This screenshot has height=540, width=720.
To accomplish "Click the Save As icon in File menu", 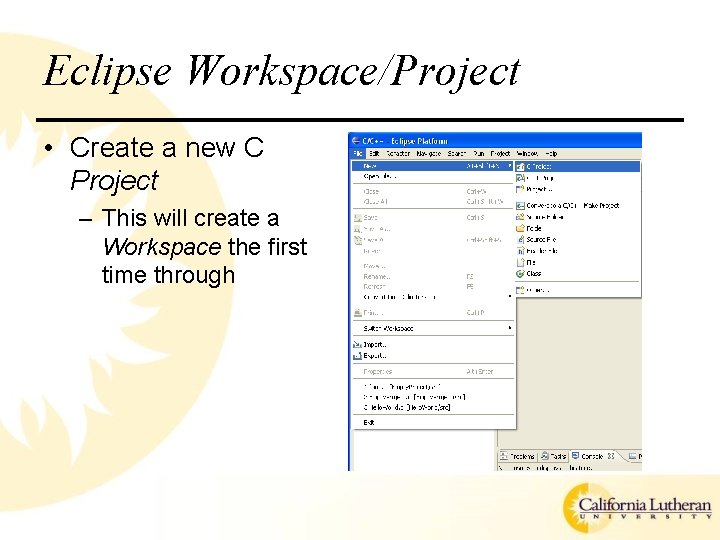I will pyautogui.click(x=358, y=229).
